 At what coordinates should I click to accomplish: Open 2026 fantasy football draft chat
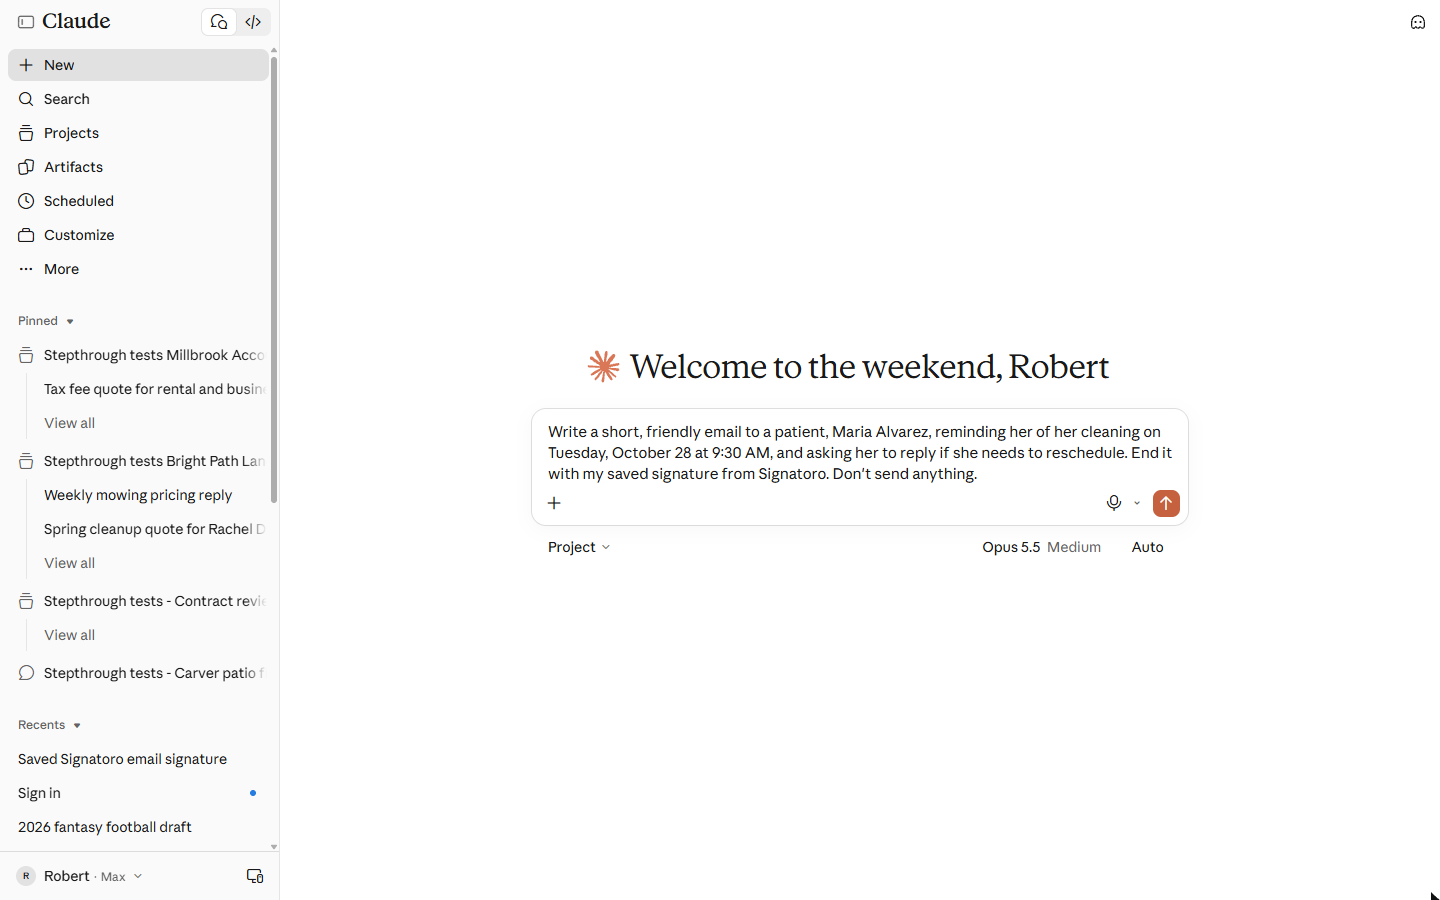[x=138, y=827]
